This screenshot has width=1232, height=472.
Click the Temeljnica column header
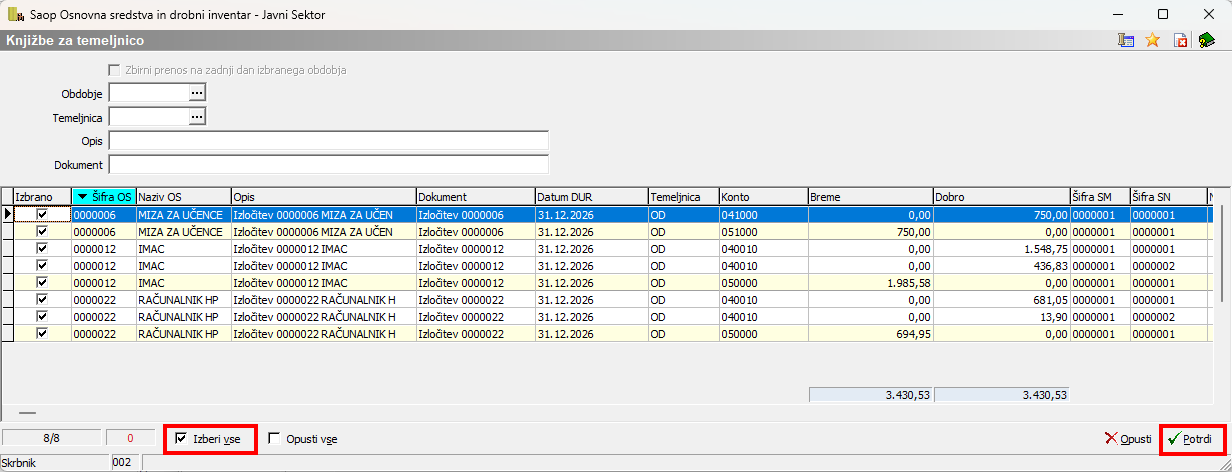pyautogui.click(x=683, y=197)
